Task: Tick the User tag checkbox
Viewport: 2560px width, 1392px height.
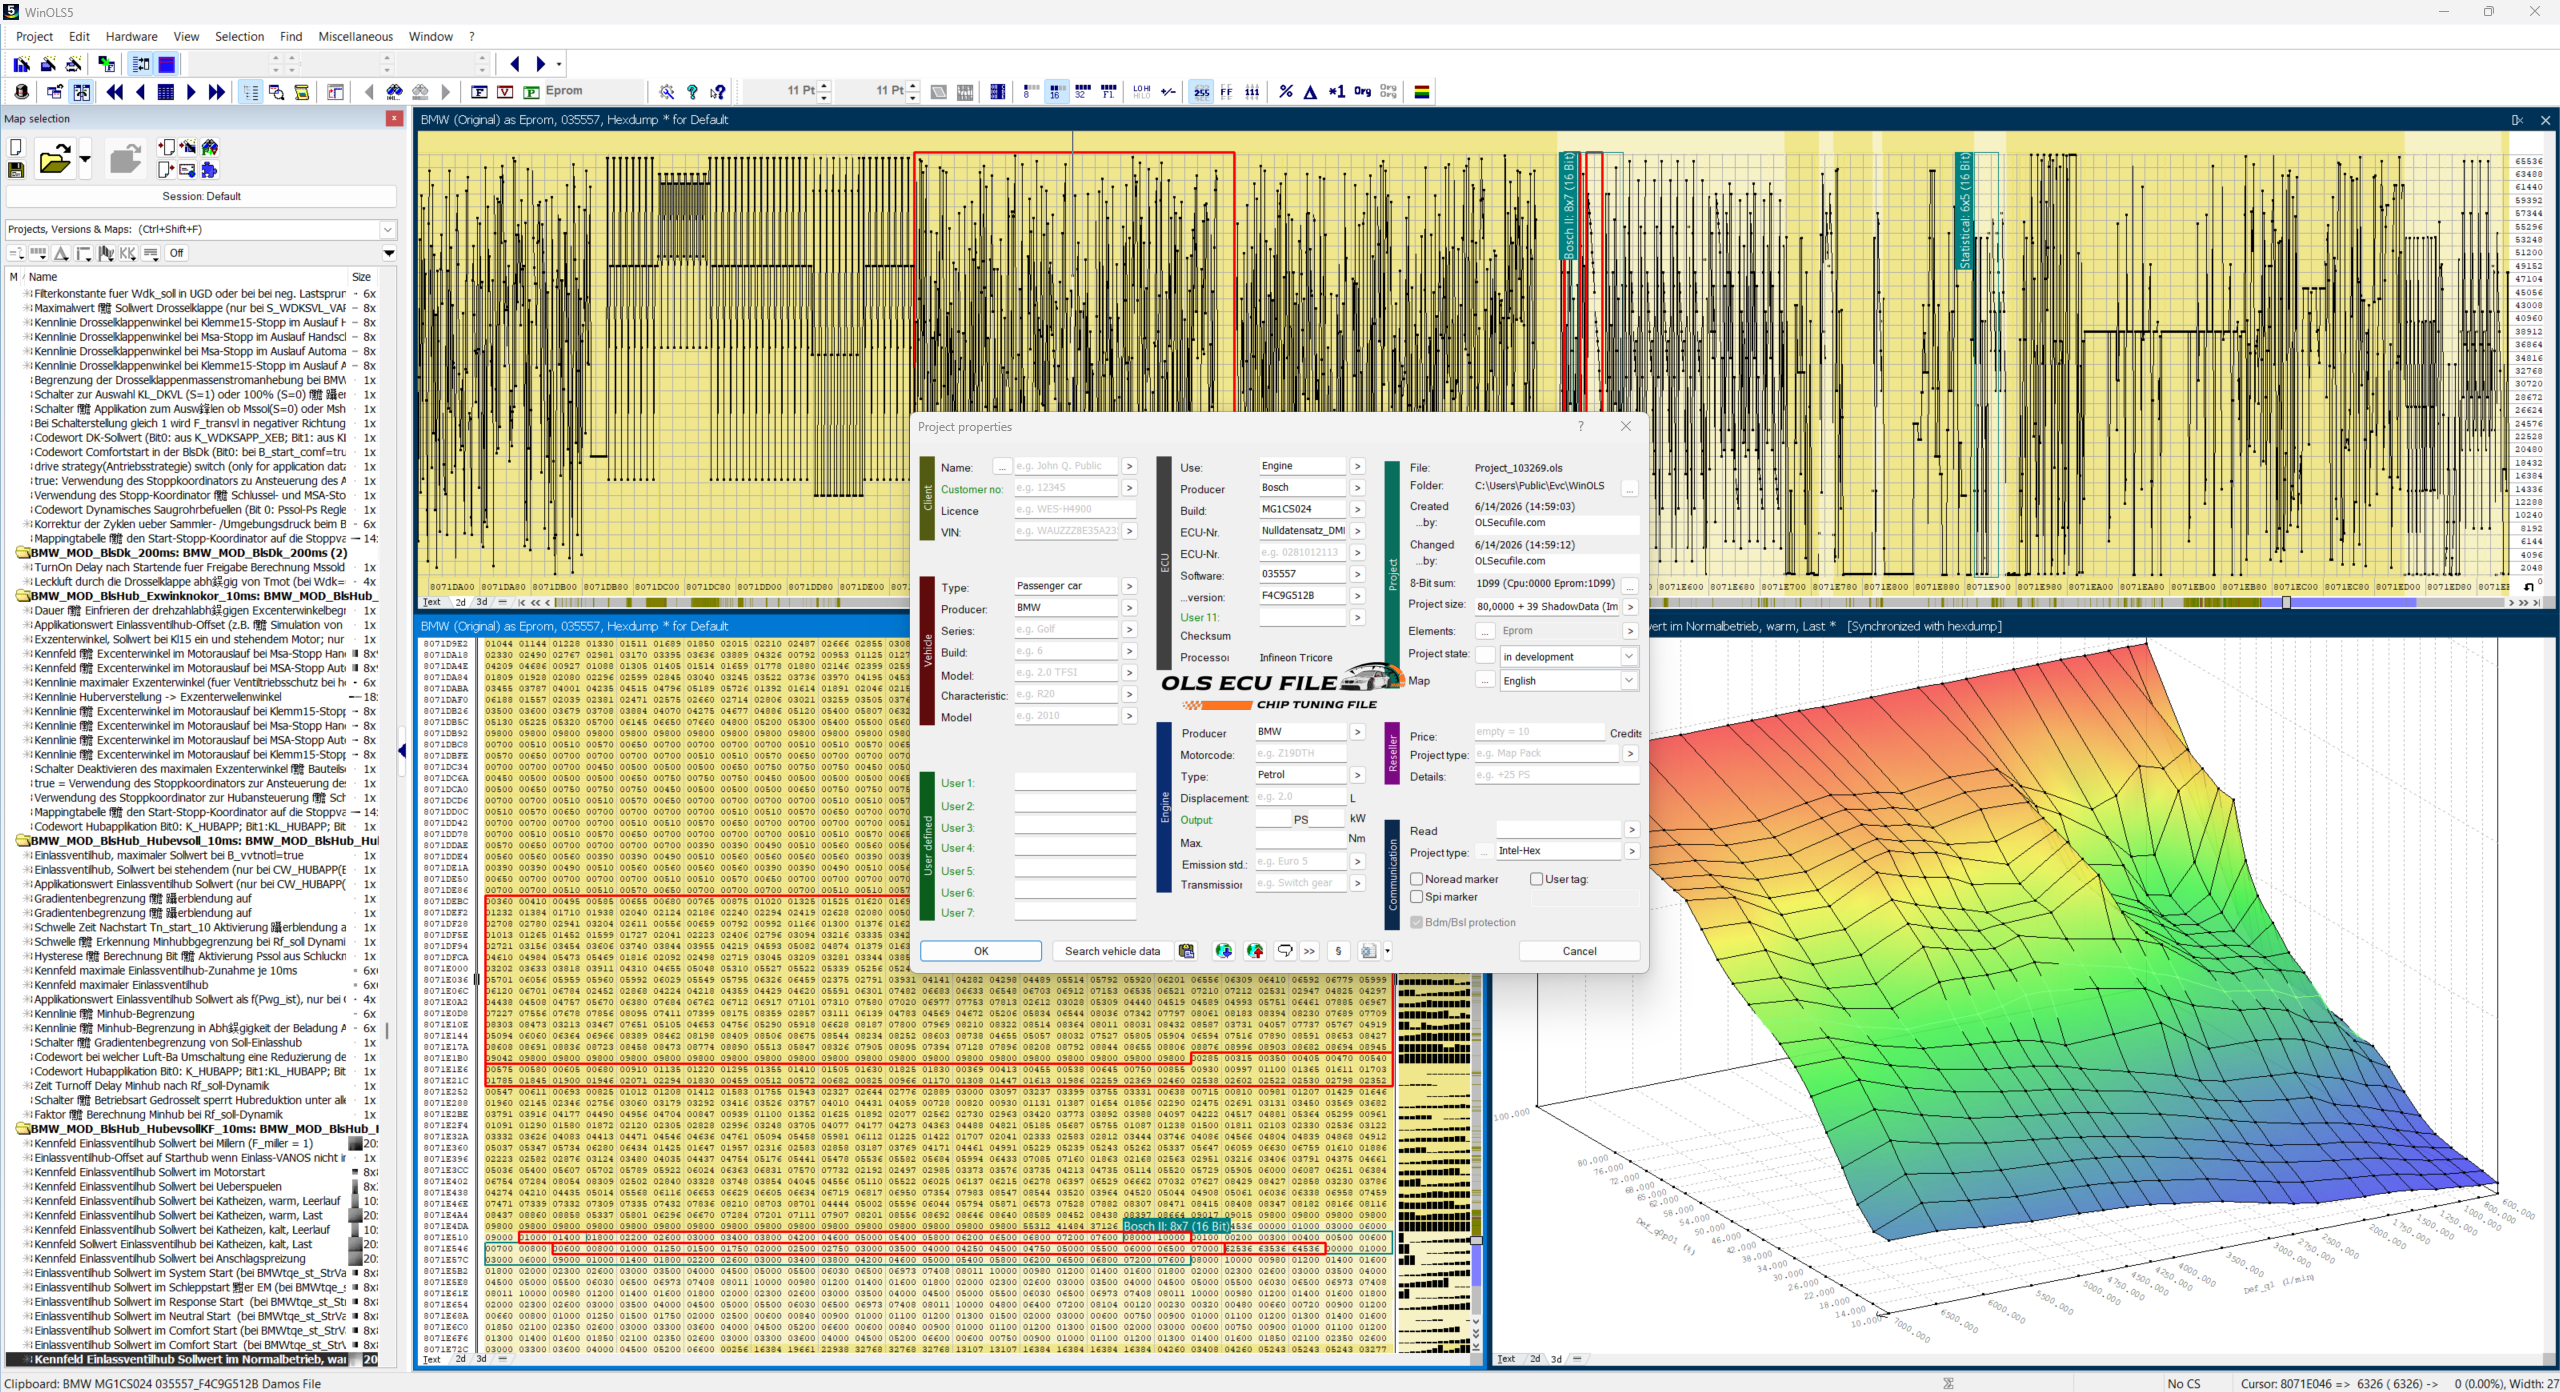Action: tap(1537, 879)
